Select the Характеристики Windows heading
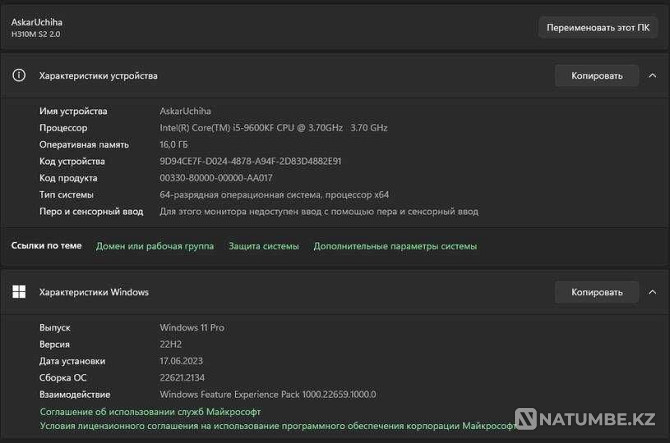This screenshot has height=443, width=670. pos(94,292)
